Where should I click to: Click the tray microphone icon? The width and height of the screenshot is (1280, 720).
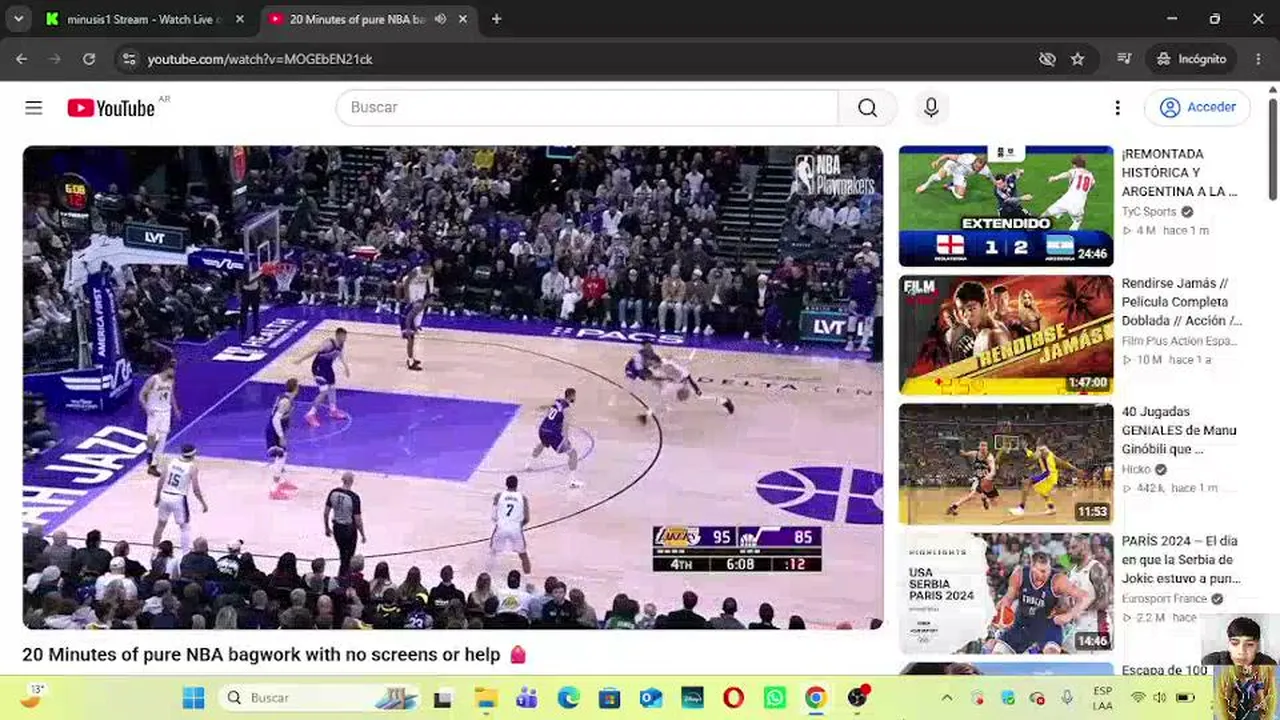tap(1067, 698)
